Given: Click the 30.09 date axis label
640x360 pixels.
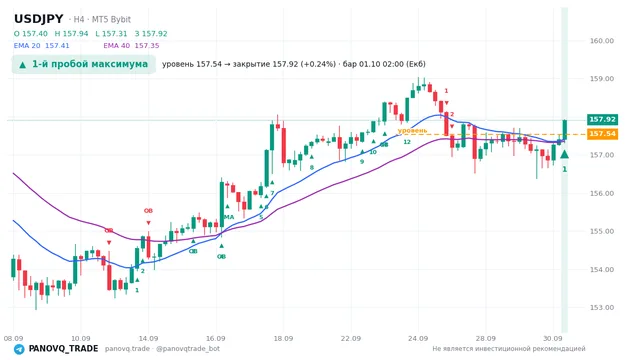Looking at the screenshot, I should (553, 338).
